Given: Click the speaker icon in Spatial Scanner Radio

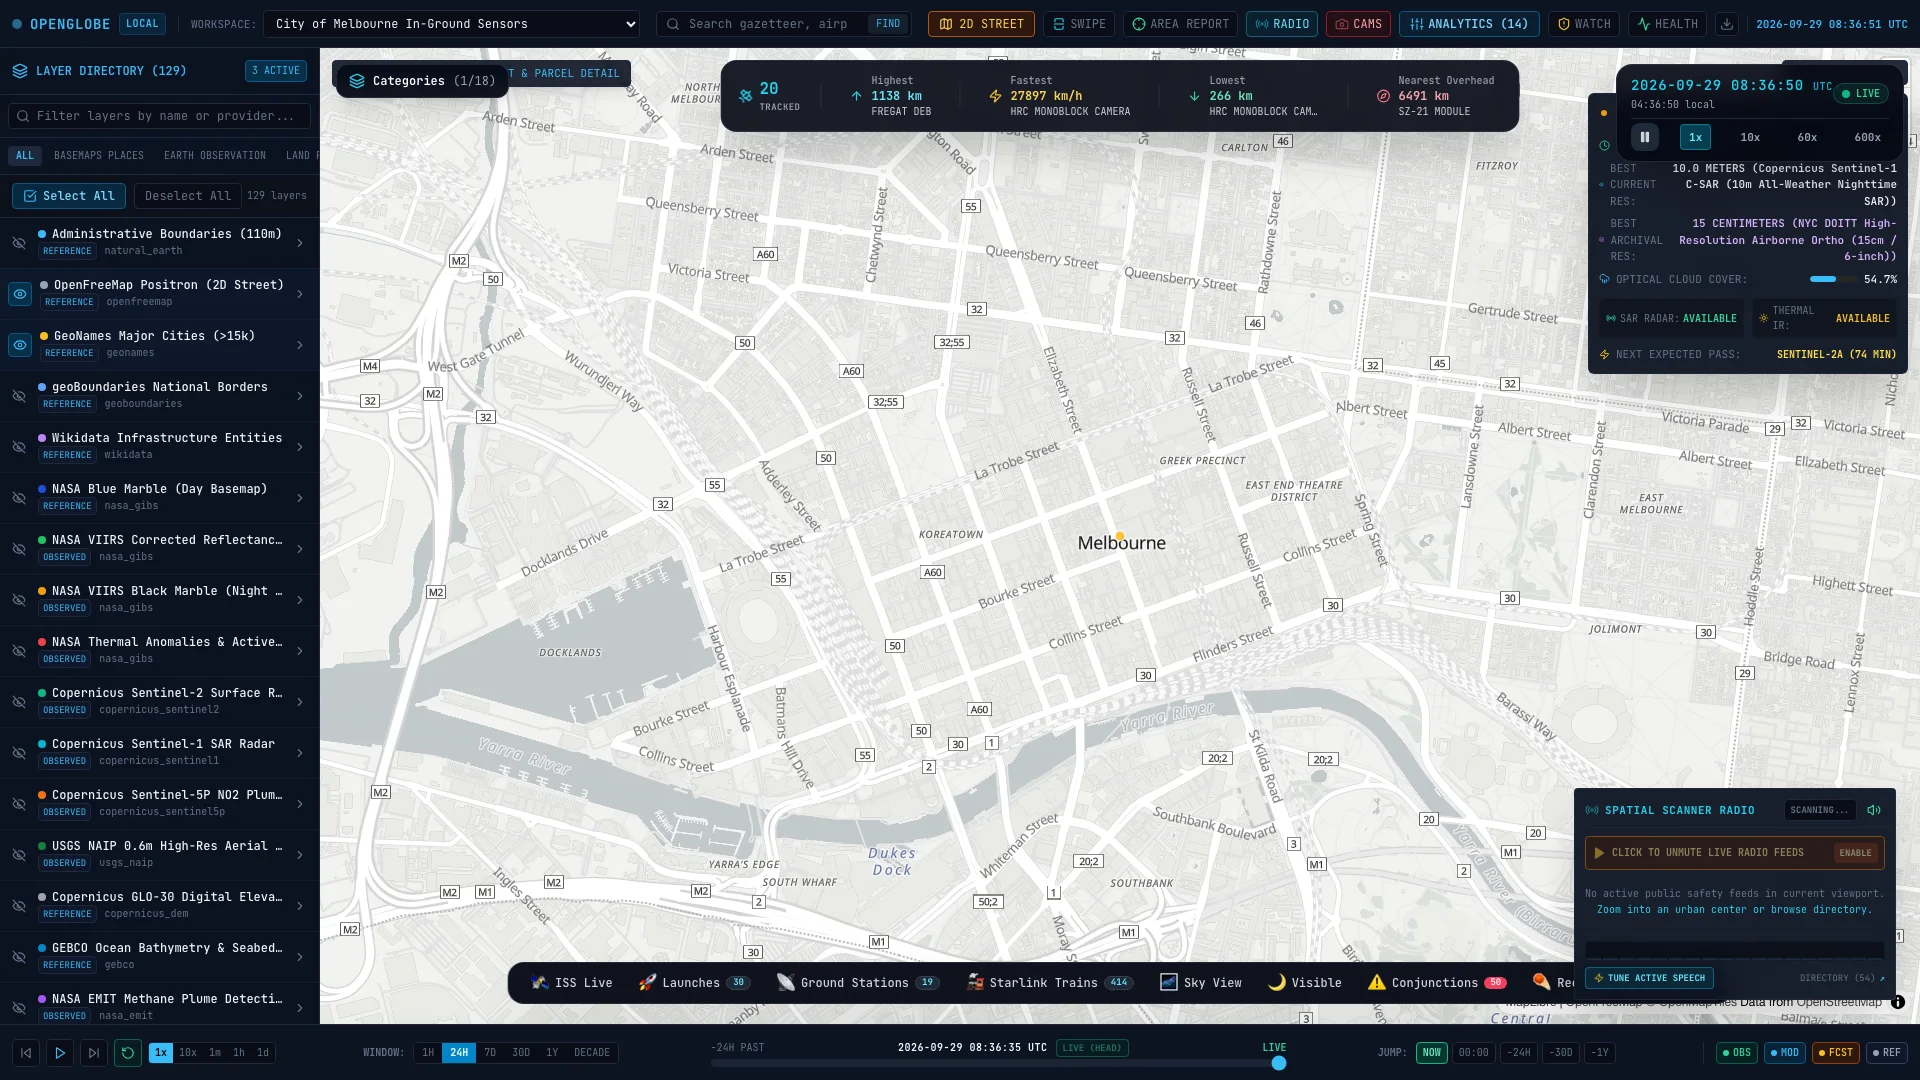Looking at the screenshot, I should tap(1874, 810).
